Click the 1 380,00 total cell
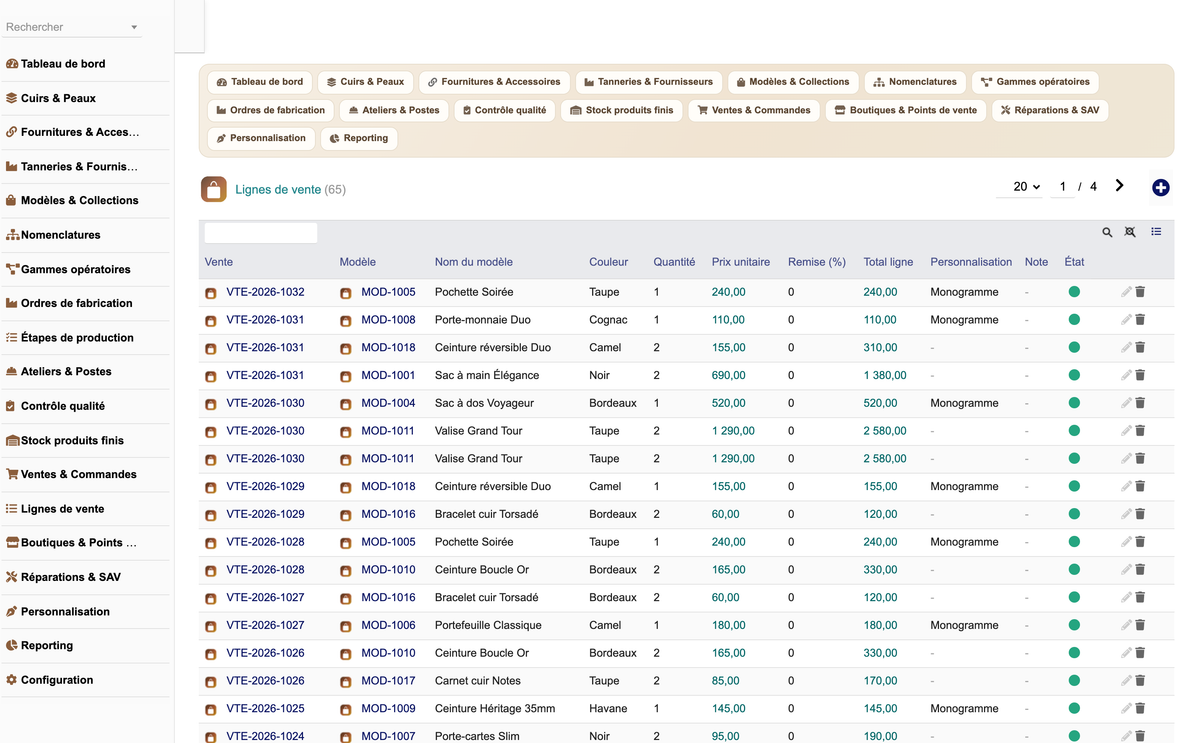Viewport: 1200px width, 743px height. click(x=885, y=376)
